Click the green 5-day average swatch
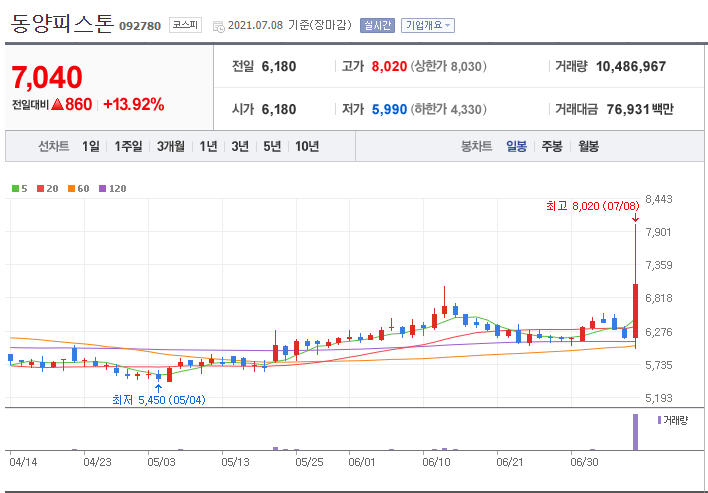708x493 pixels. click(15, 189)
